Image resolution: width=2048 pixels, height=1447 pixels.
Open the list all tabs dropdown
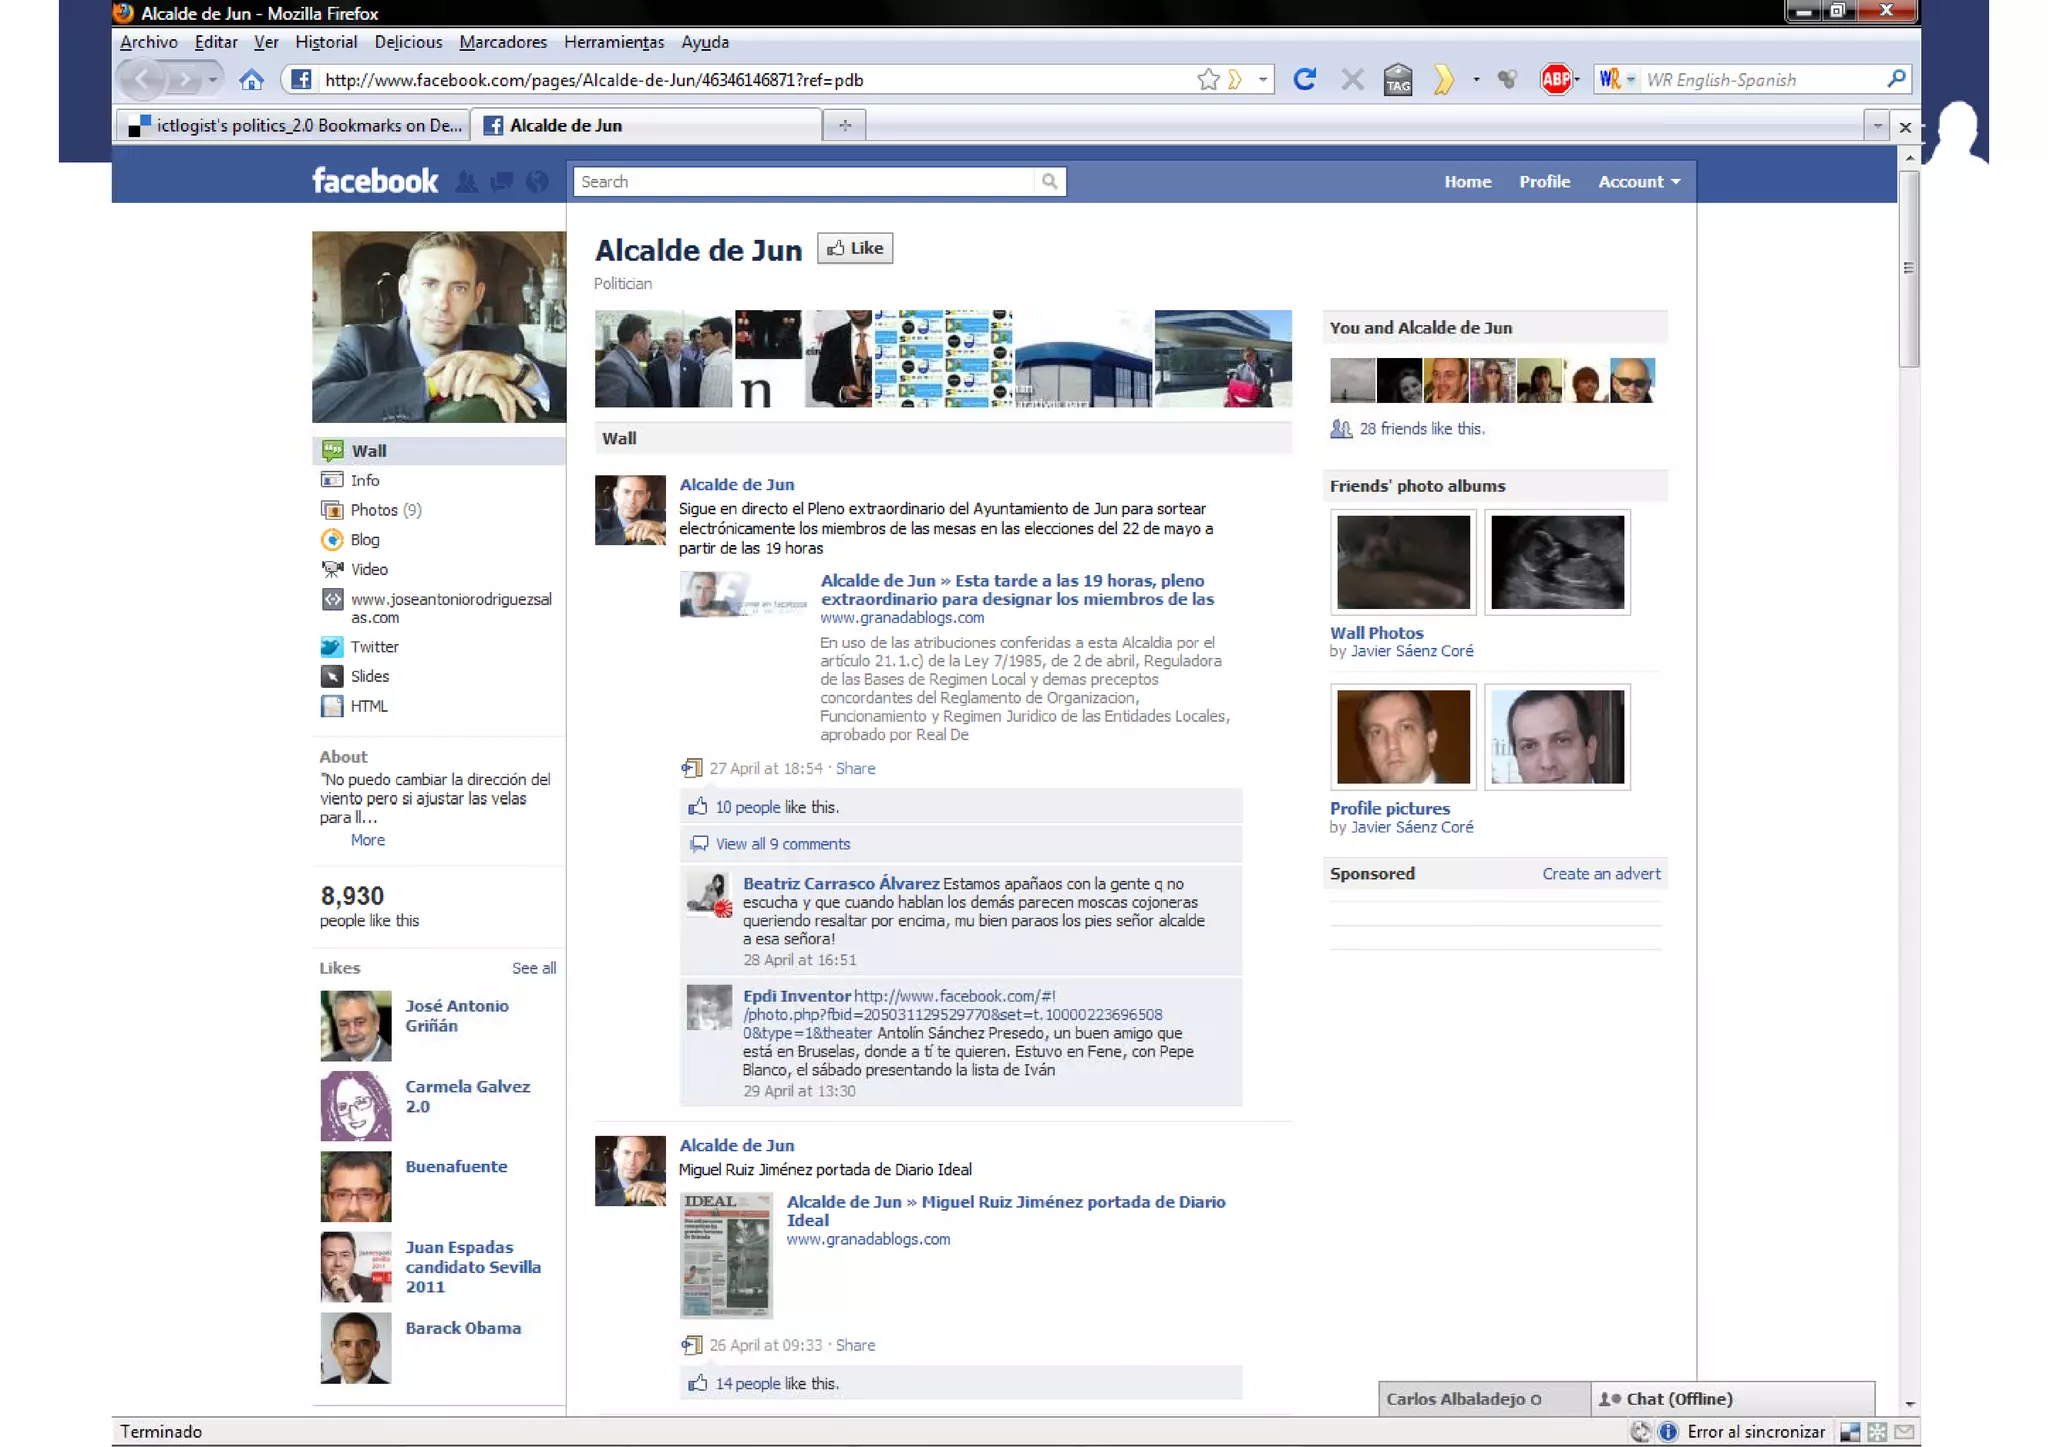coord(1877,126)
